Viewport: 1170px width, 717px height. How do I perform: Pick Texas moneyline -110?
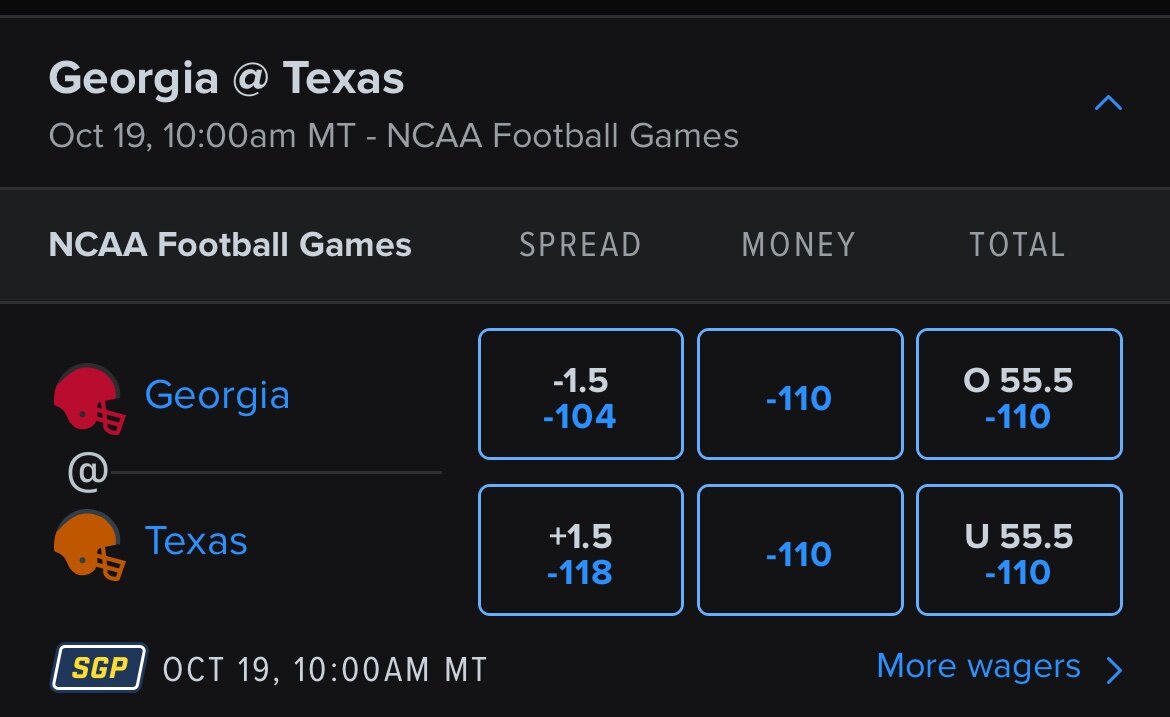800,550
